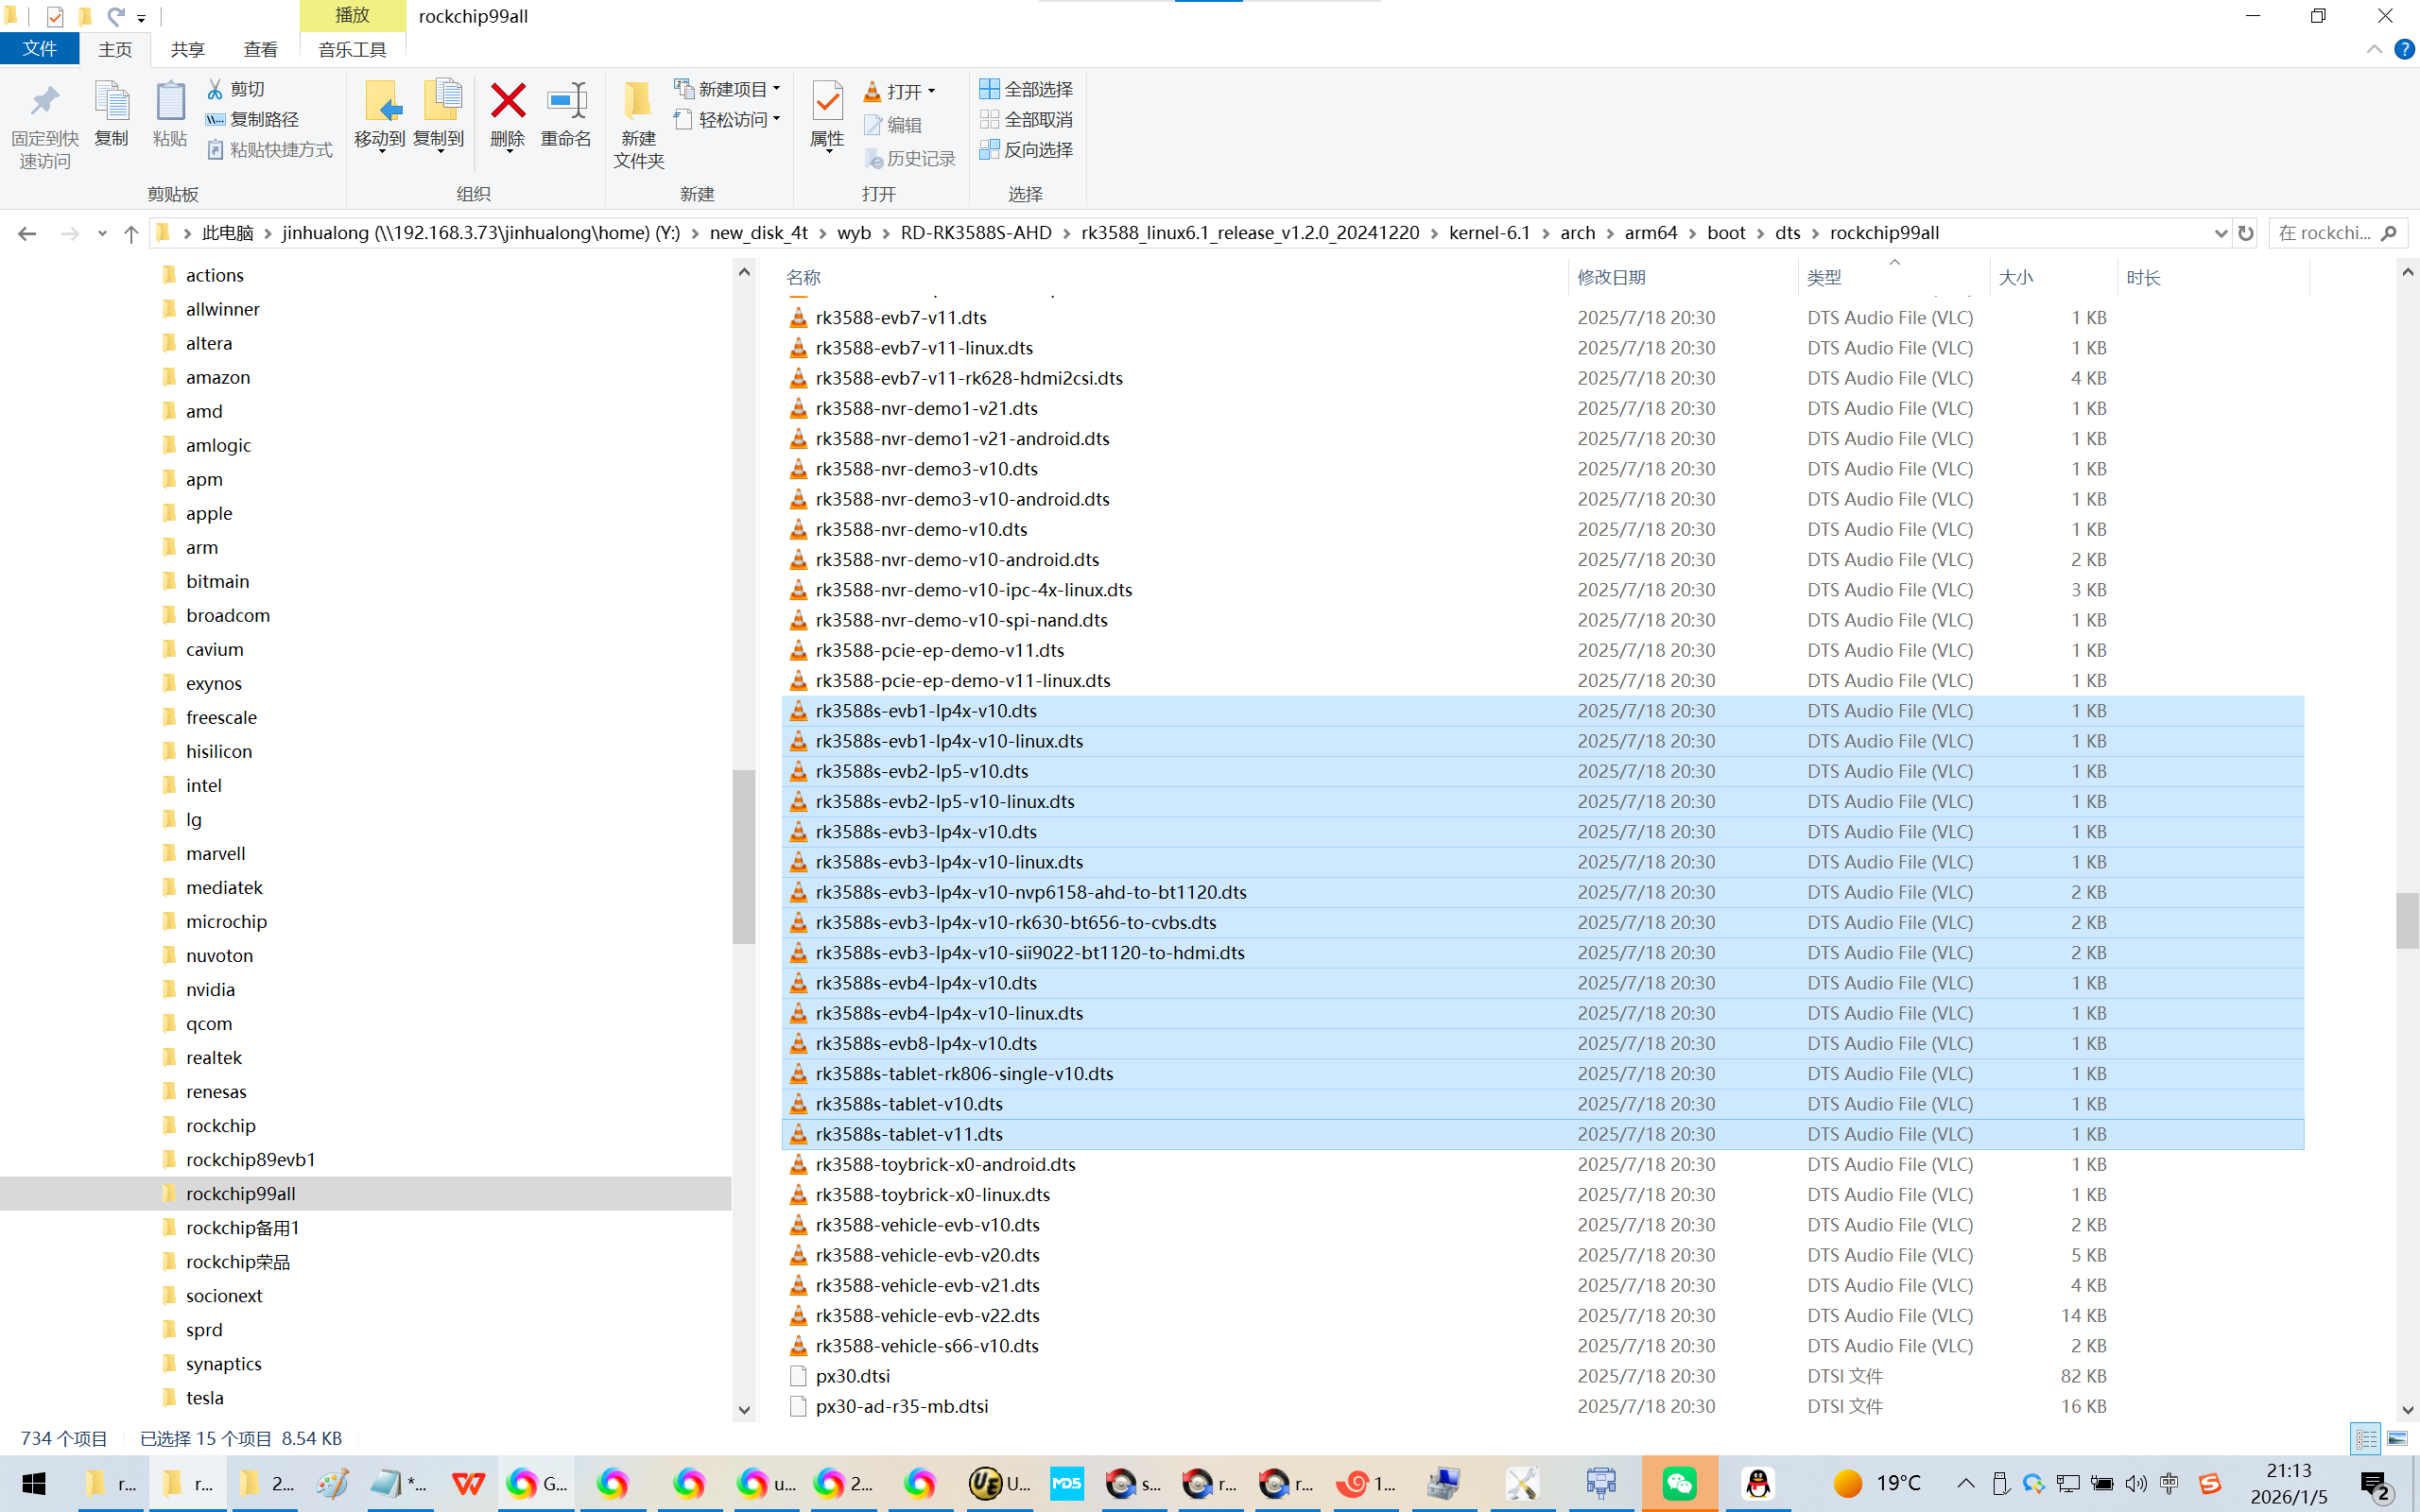Click the file list vertical scrollbar thumb
Screen dimensions: 2420x1512
pyautogui.click(x=2406, y=920)
